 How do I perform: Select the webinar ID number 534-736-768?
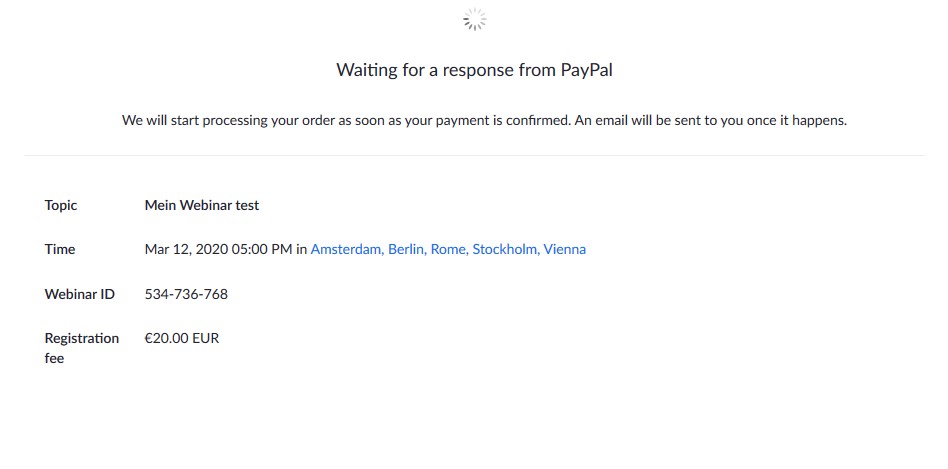(x=186, y=294)
